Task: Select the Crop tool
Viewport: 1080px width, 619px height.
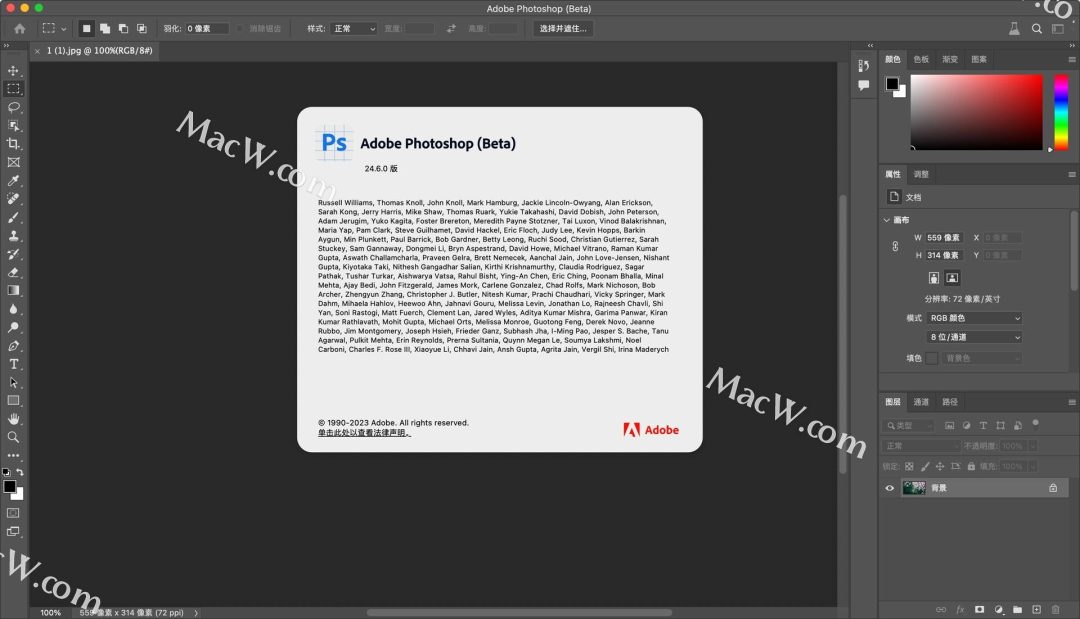Action: [x=13, y=144]
